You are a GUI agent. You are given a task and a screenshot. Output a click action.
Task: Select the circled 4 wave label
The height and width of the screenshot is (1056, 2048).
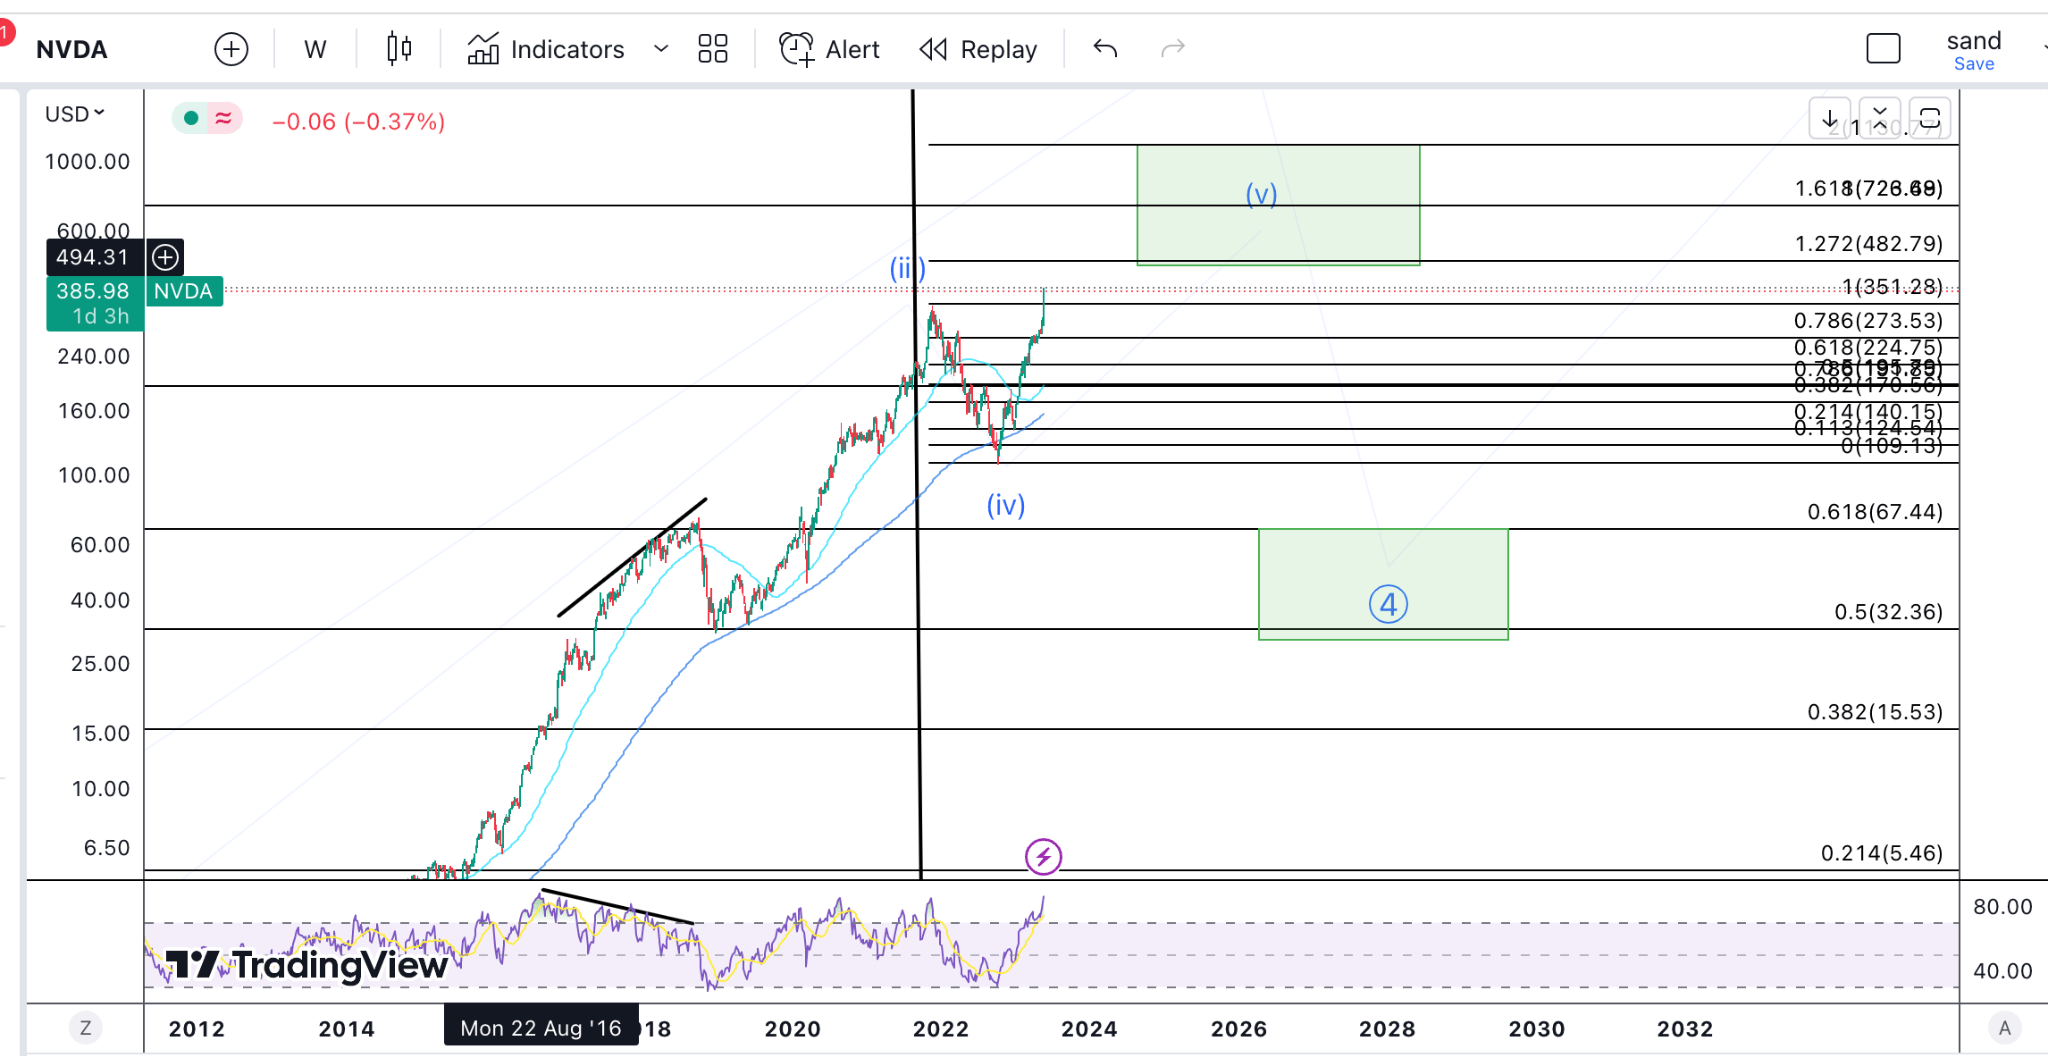coord(1388,604)
